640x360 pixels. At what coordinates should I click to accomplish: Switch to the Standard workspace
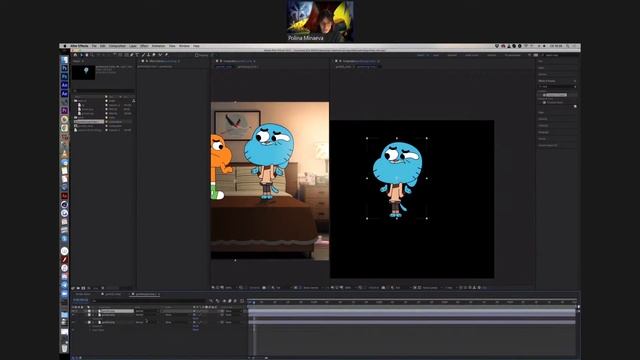[452, 55]
